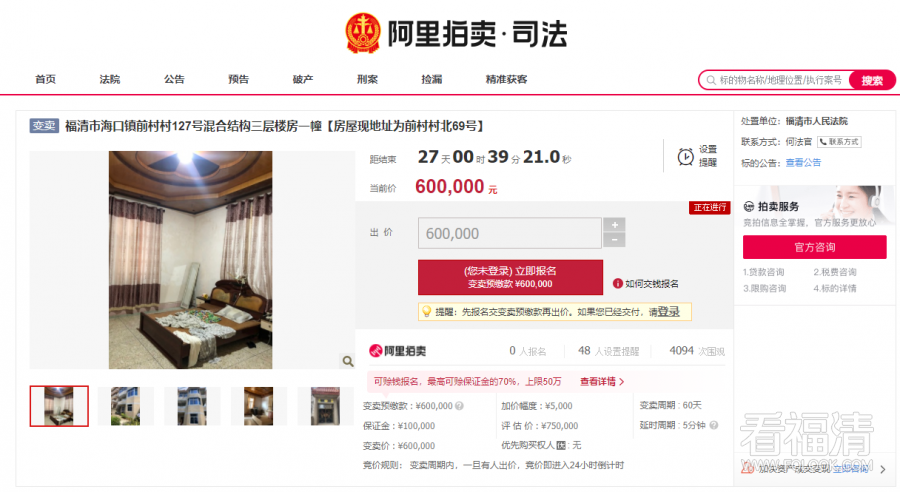Click the phone 联系方式 contact icon
This screenshot has width=900, height=492.
[839, 142]
